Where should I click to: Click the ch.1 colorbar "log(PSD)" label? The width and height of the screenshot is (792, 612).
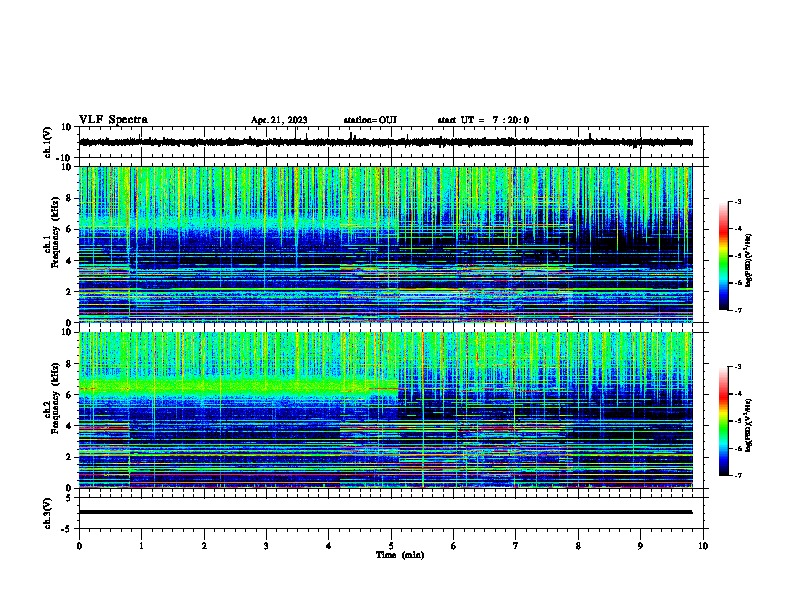pos(749,260)
